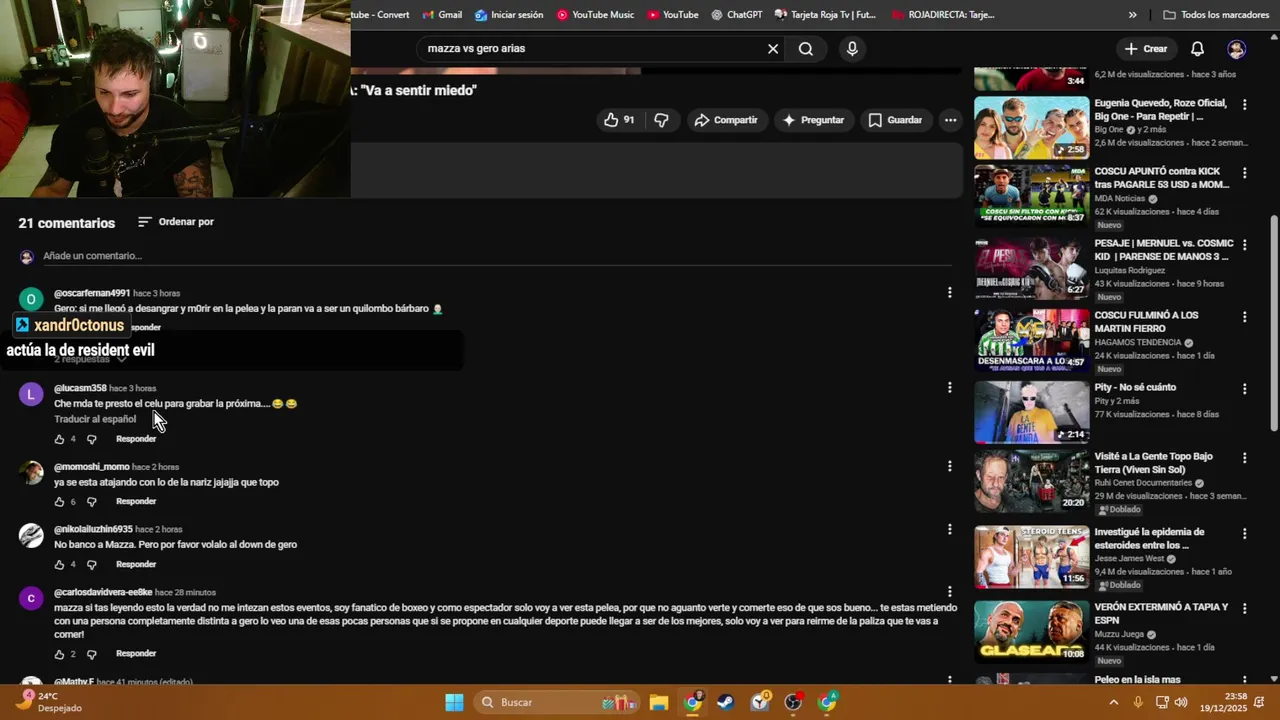This screenshot has width=1280, height=720.
Task: Open options for the nikolailuzhin6935 comment
Action: [x=949, y=529]
